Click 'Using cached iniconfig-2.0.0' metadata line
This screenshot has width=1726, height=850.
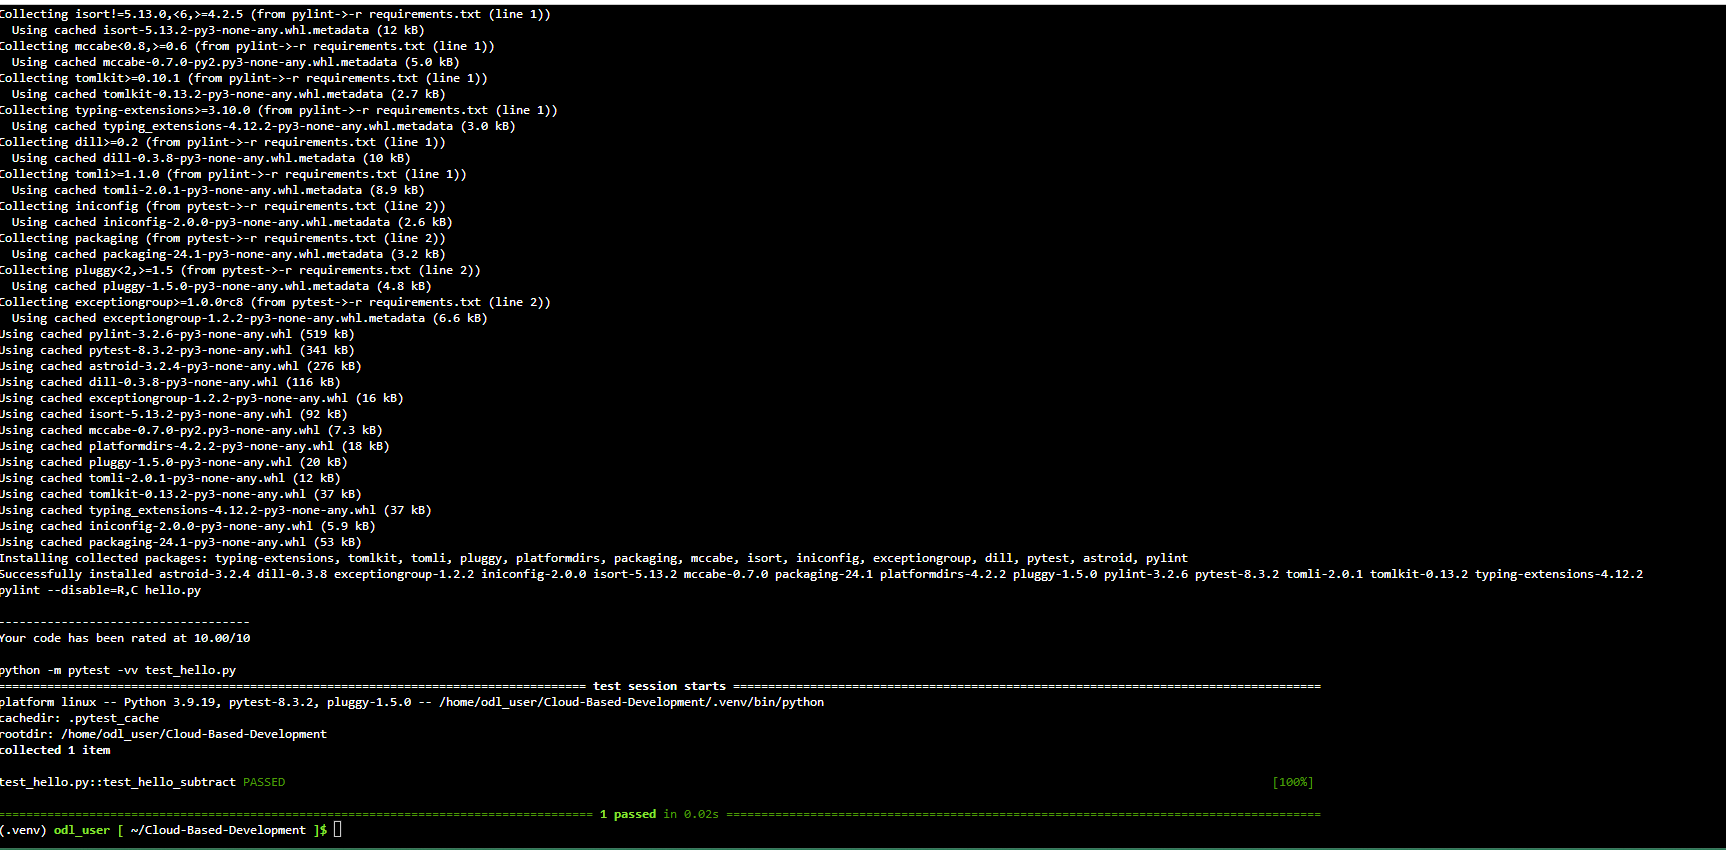(232, 222)
